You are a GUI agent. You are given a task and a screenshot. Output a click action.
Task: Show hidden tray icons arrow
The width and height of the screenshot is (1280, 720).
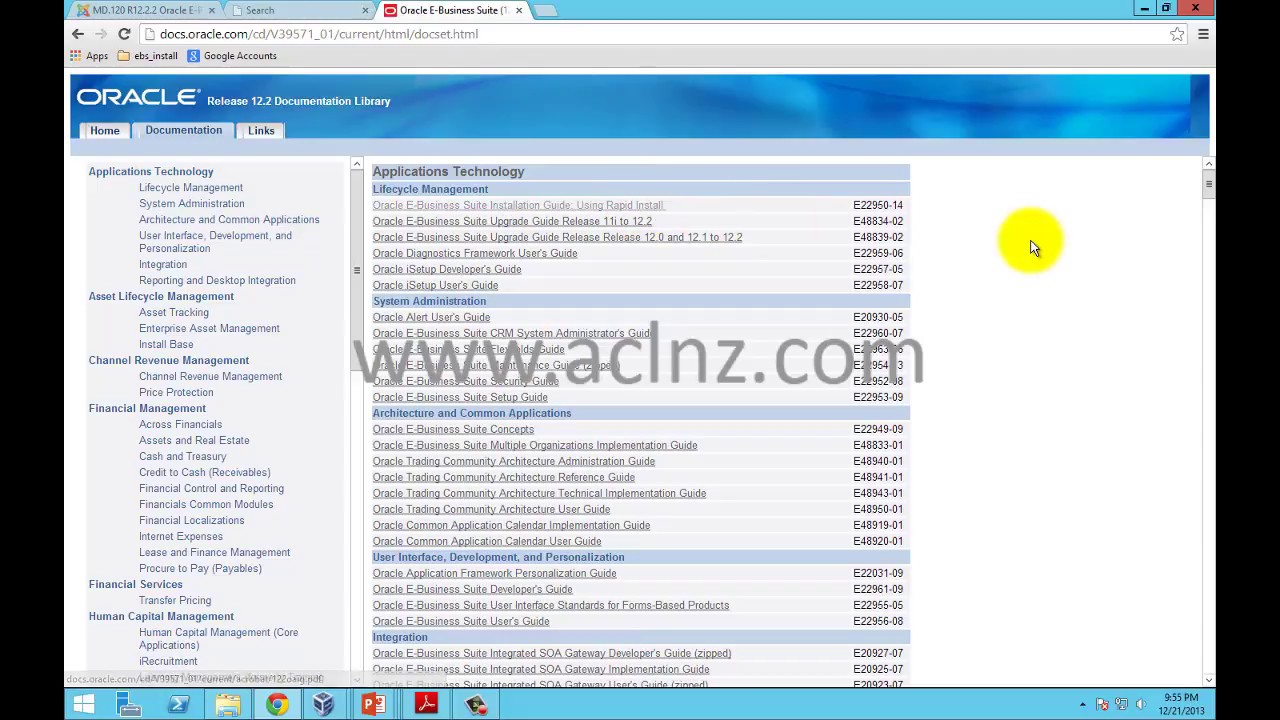click(1082, 705)
